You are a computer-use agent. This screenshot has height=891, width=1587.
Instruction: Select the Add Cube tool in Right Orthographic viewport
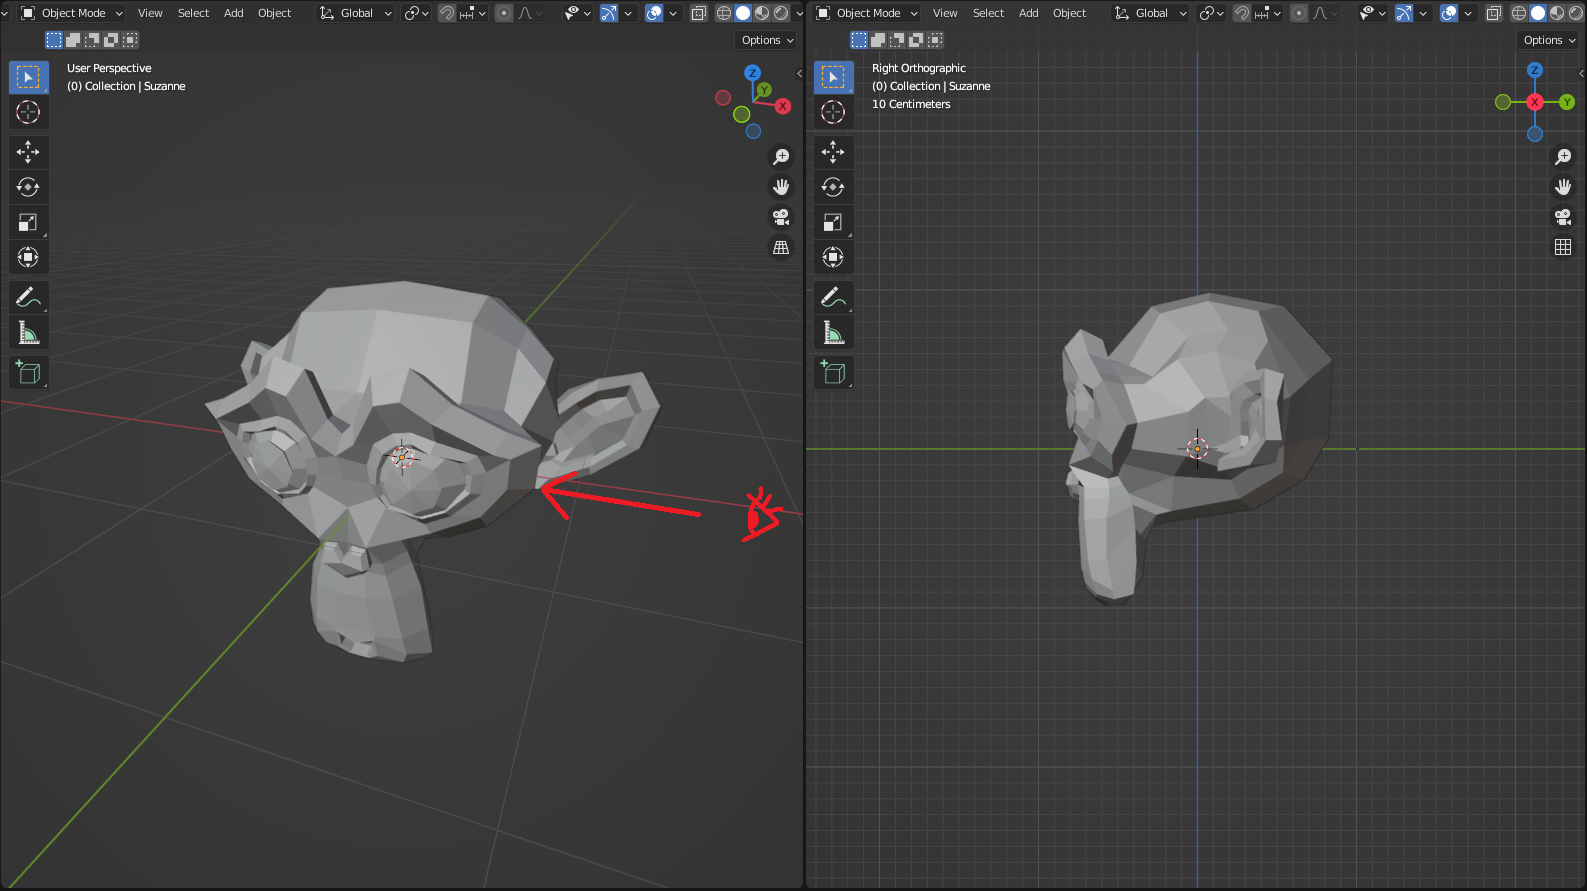click(x=833, y=372)
